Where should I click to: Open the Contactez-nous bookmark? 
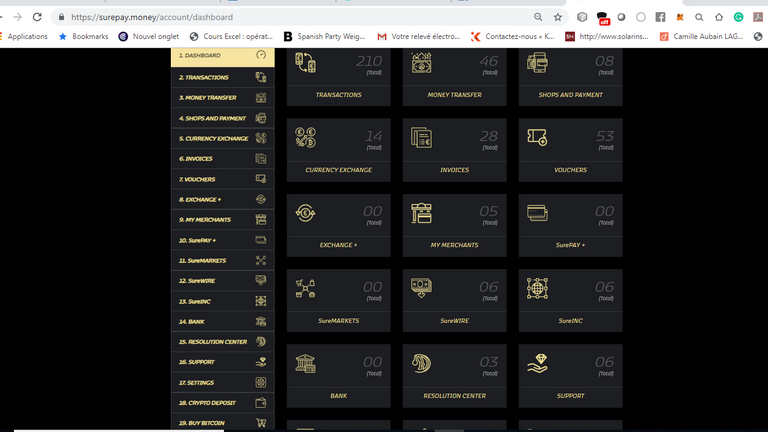tap(512, 37)
